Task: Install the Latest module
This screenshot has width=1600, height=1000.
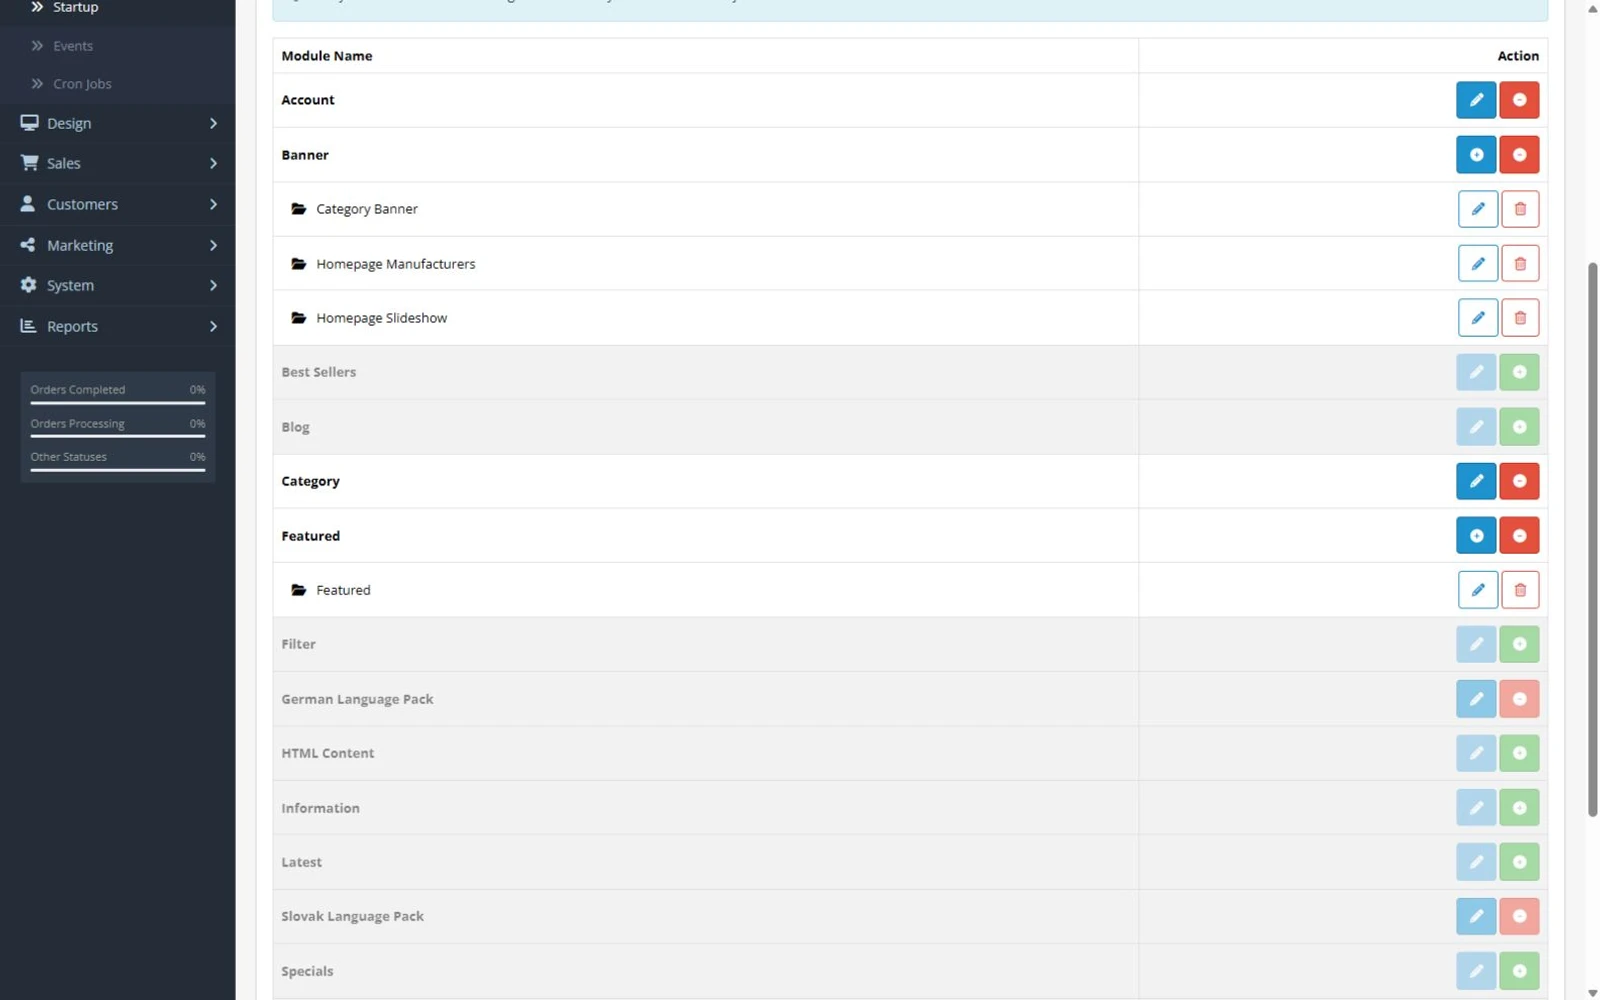Action: tap(1519, 862)
